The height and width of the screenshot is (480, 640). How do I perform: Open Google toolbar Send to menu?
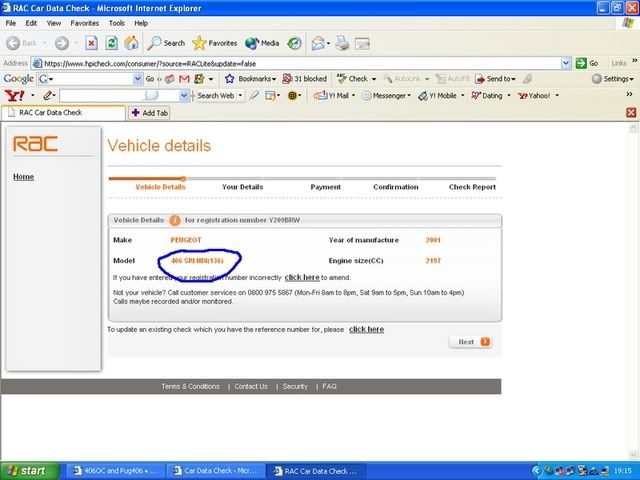[x=496, y=79]
